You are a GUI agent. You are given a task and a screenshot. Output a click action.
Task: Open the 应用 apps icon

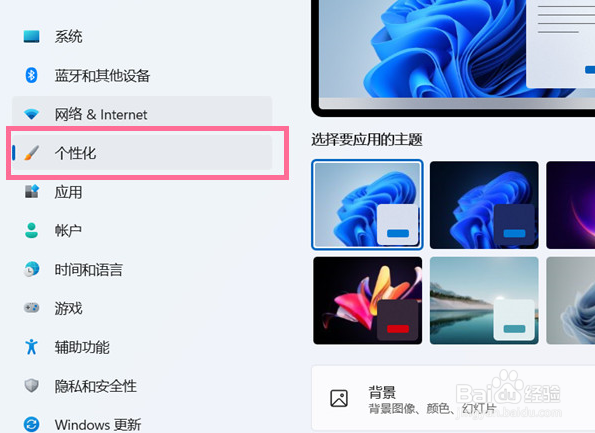[x=32, y=191]
